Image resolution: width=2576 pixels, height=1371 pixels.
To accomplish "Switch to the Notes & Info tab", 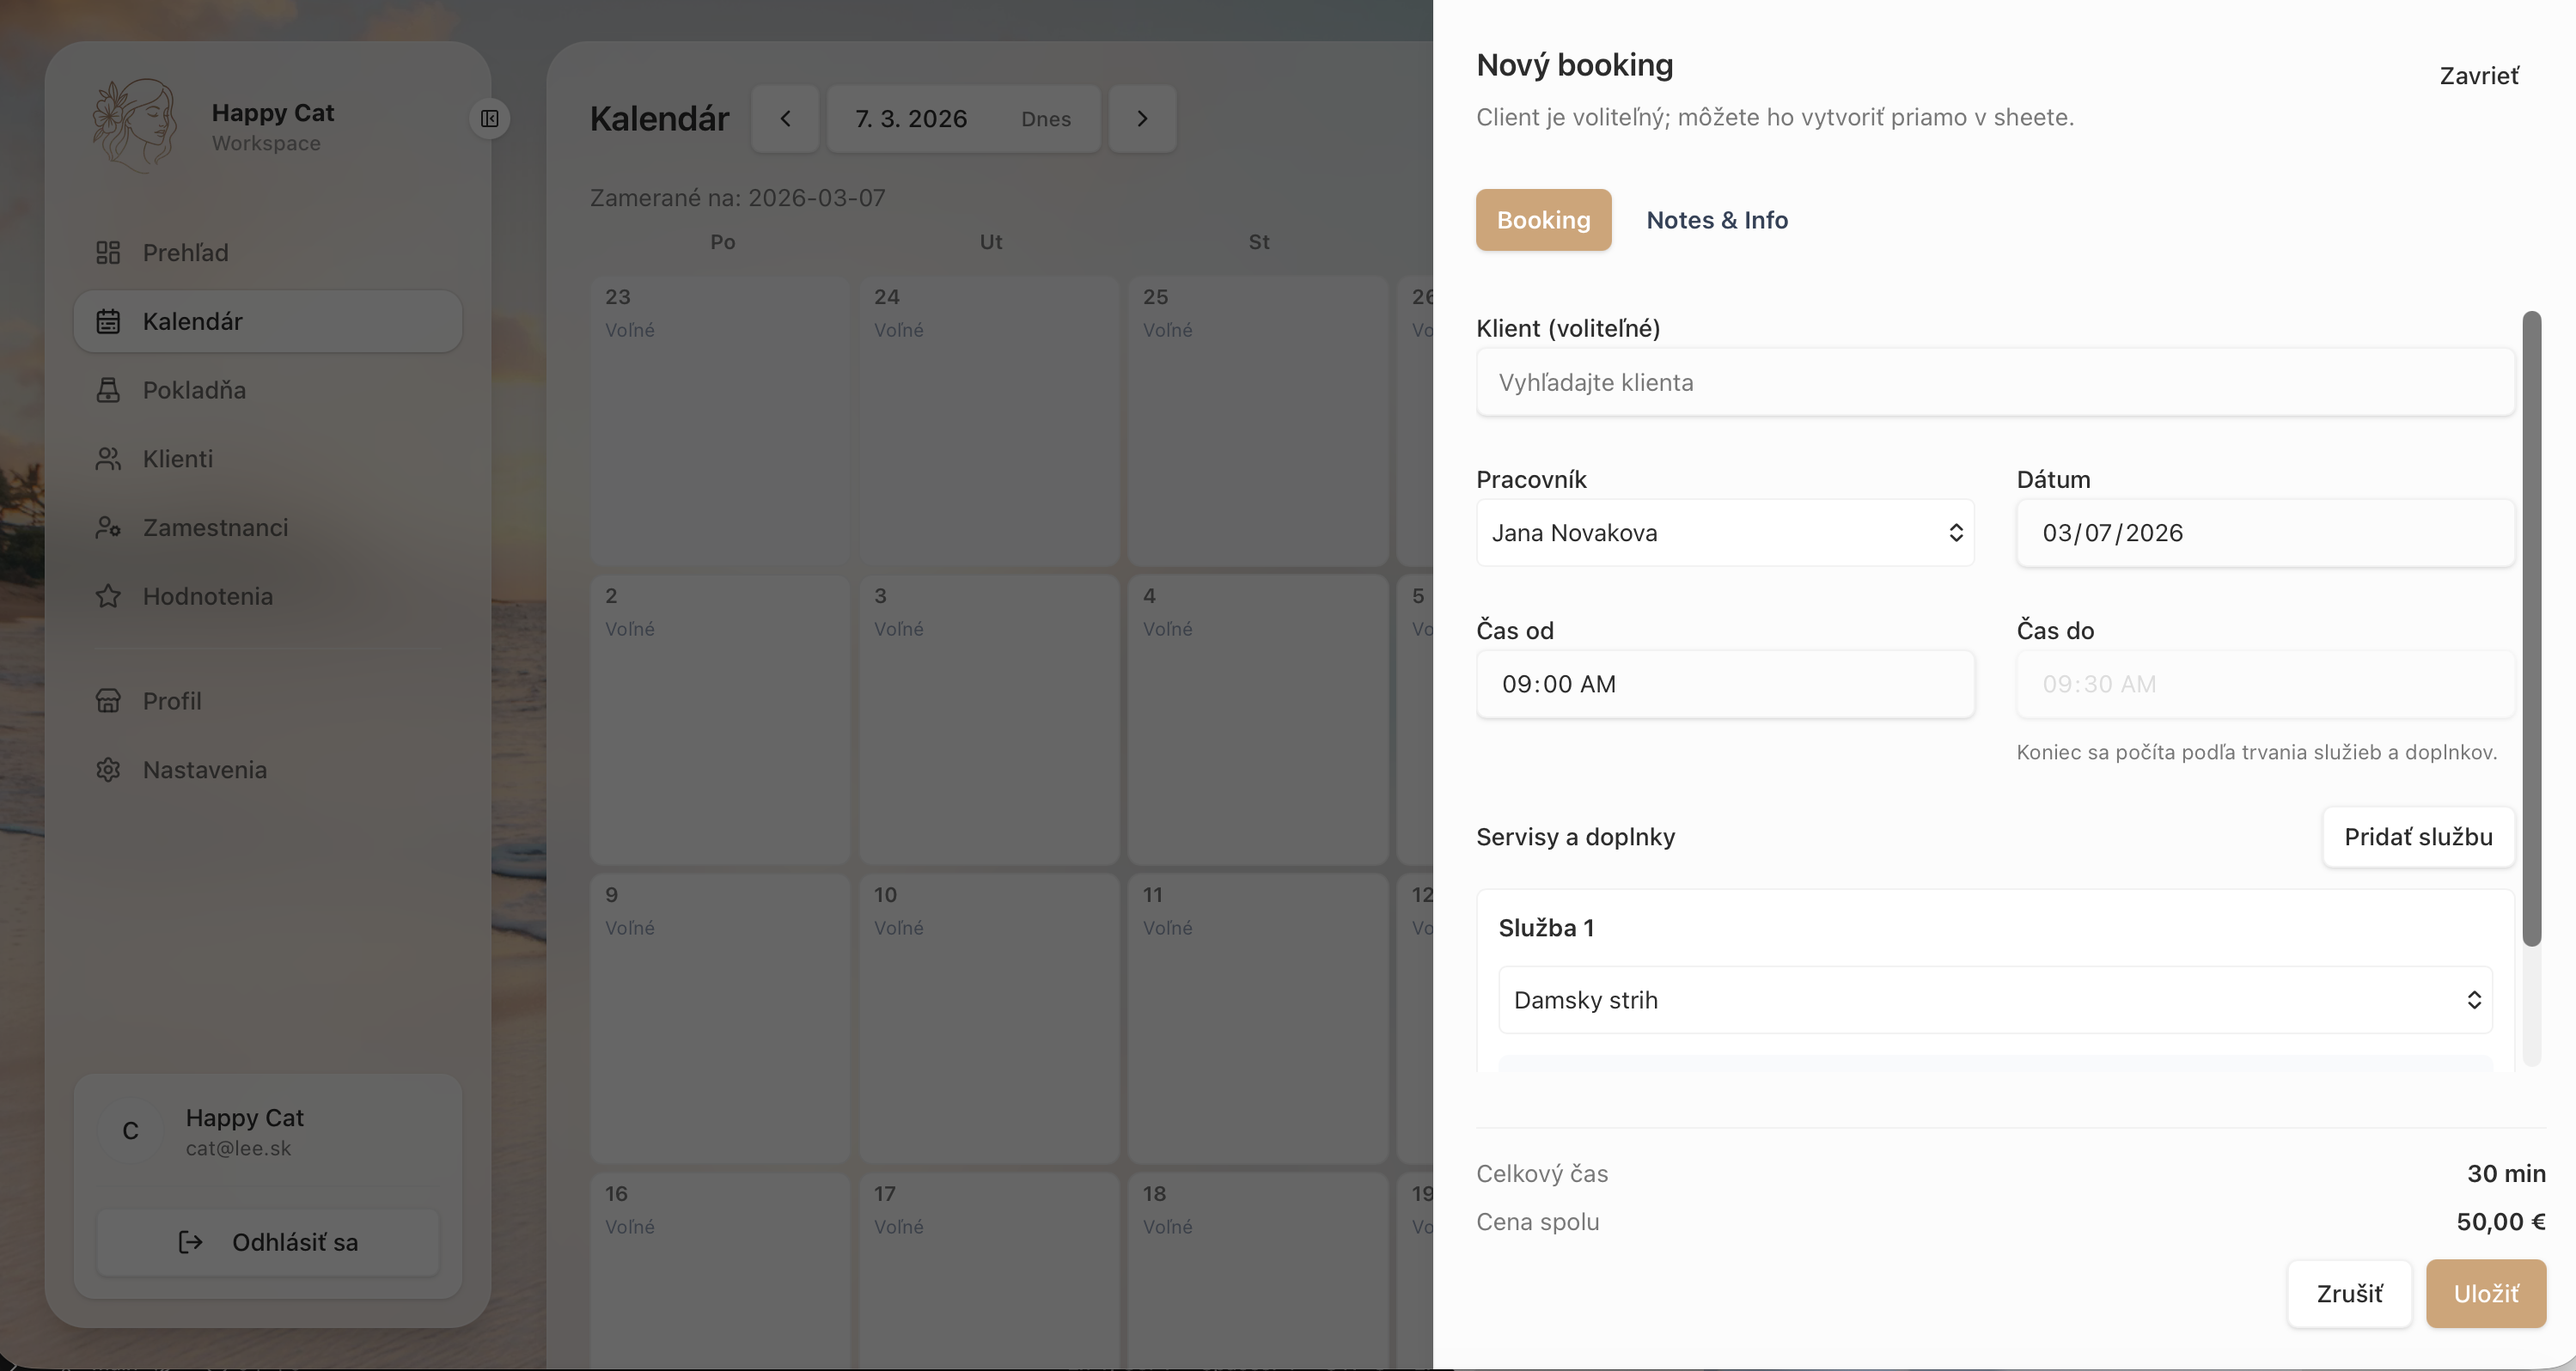I will (x=1716, y=220).
